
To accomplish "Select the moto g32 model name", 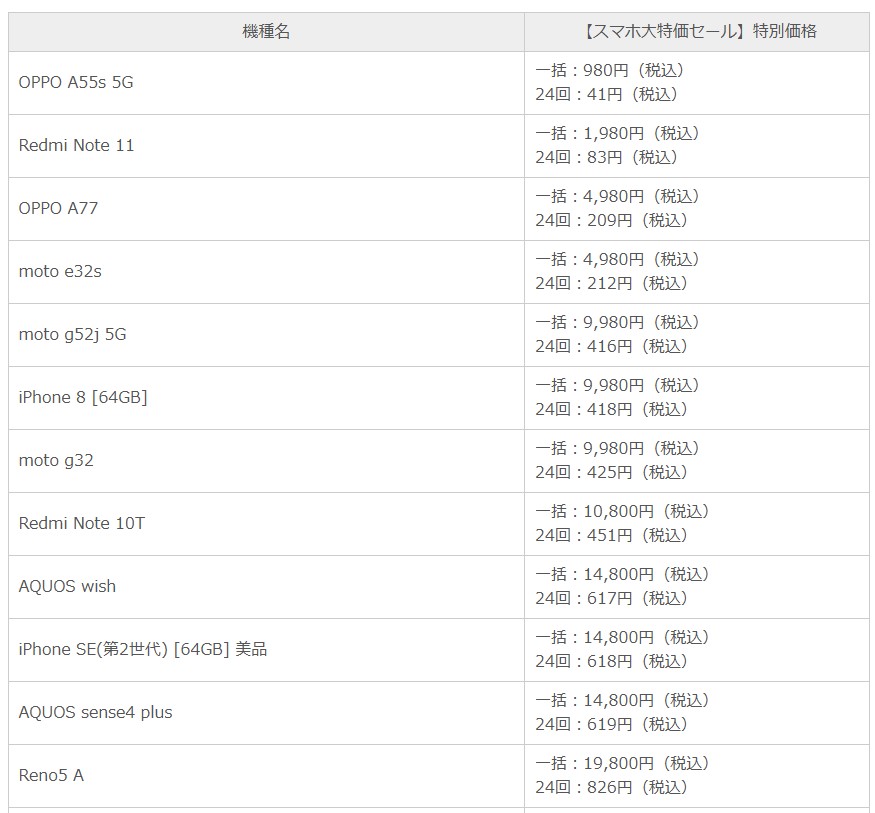I will (56, 460).
